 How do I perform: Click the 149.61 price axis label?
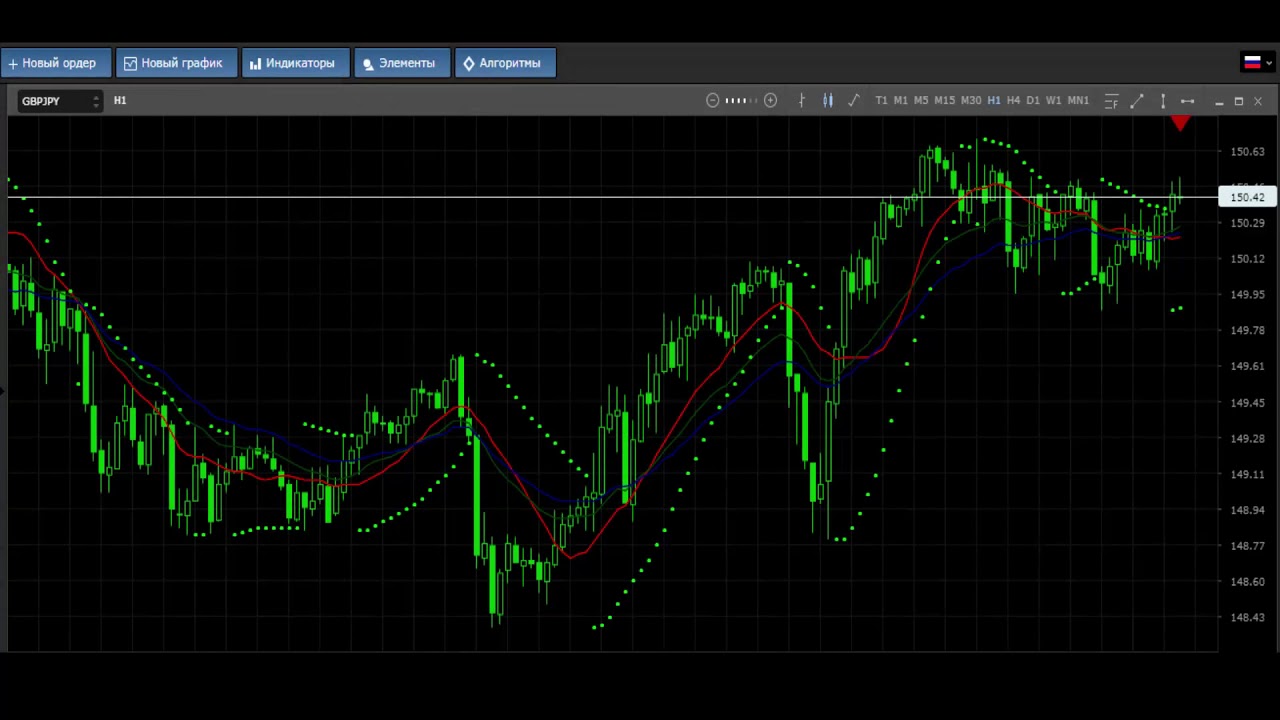click(1247, 366)
